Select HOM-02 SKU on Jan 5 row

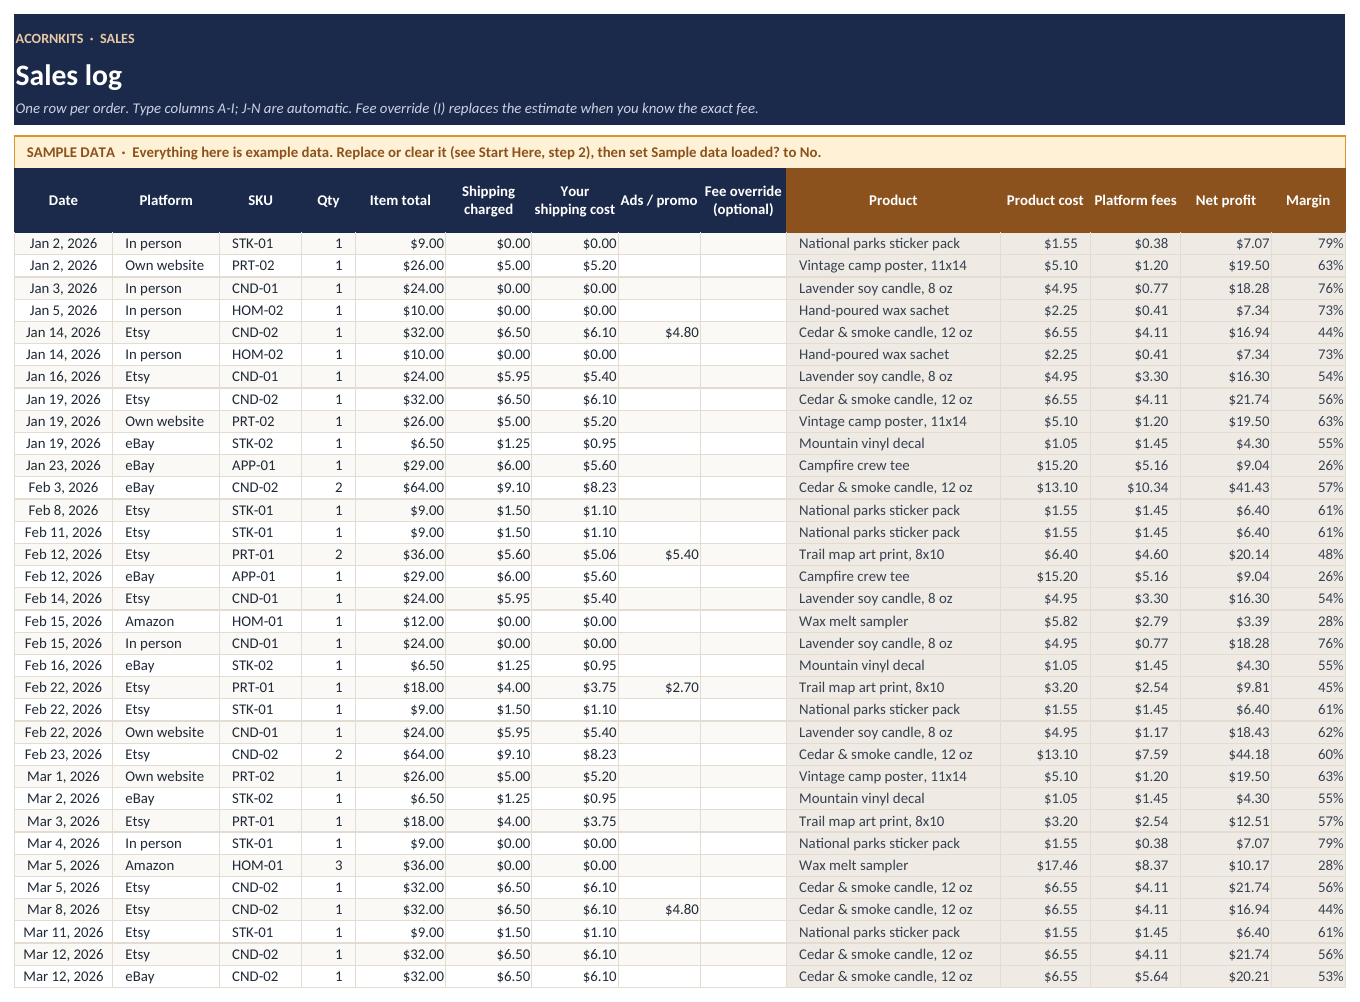pyautogui.click(x=260, y=310)
